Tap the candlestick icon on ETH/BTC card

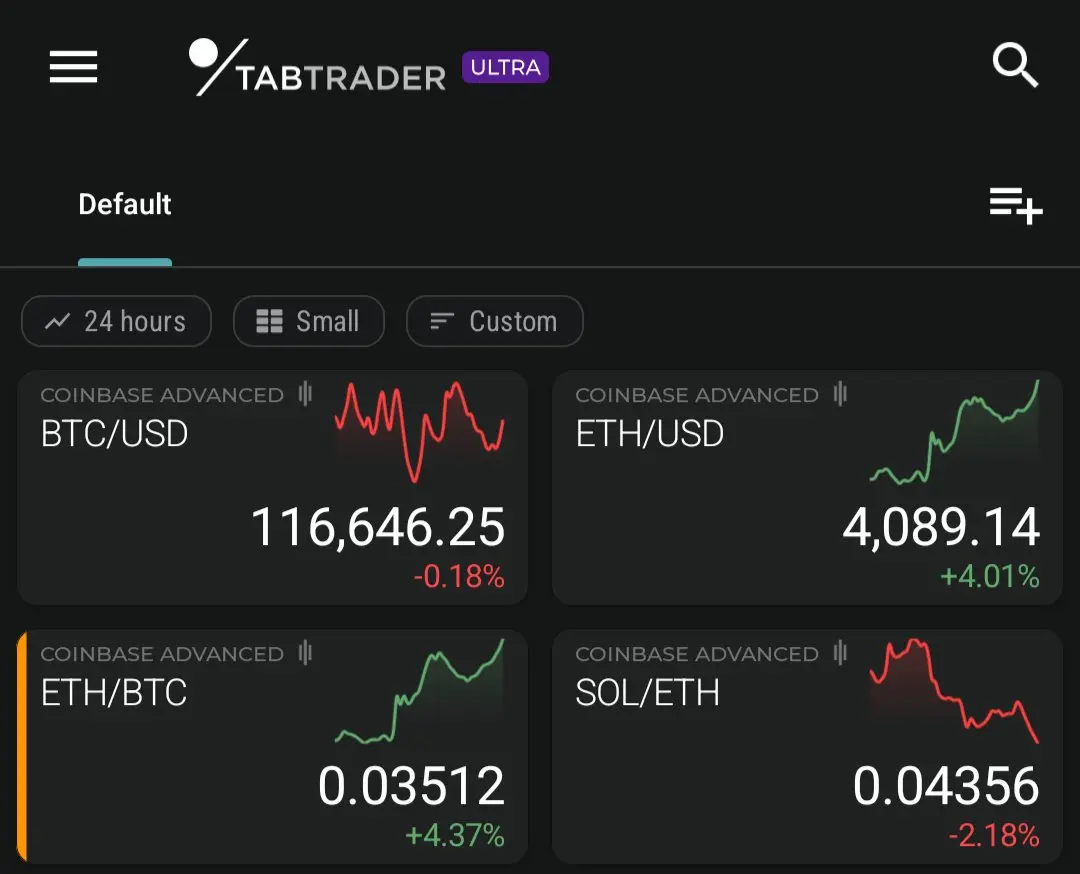(x=305, y=652)
